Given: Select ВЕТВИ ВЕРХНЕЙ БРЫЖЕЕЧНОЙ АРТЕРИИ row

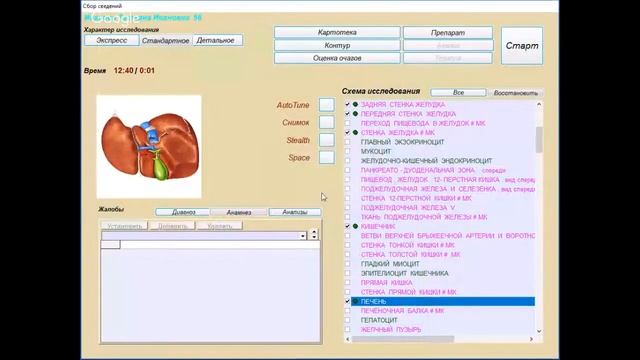Looking at the screenshot, I should 448,236.
